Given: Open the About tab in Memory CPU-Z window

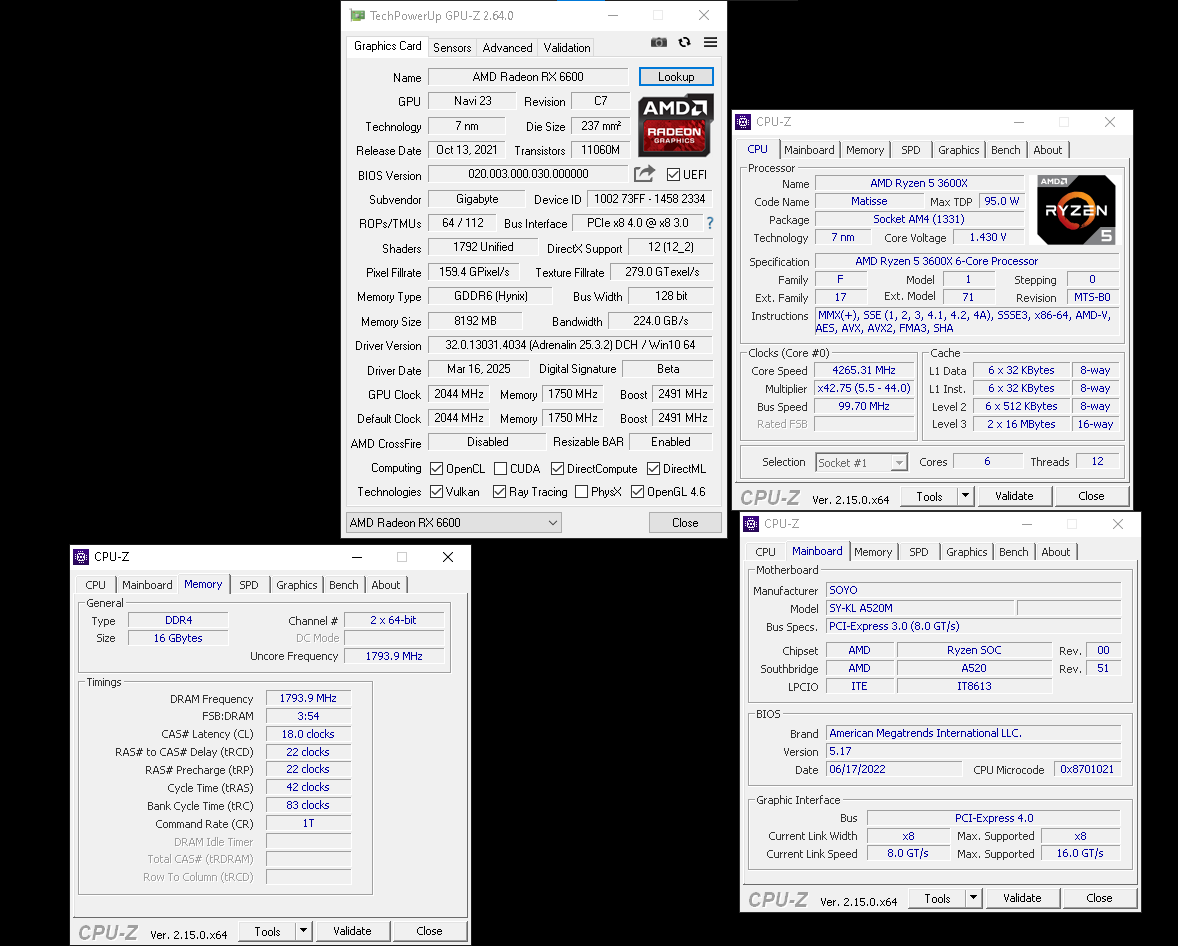Looking at the screenshot, I should (386, 585).
